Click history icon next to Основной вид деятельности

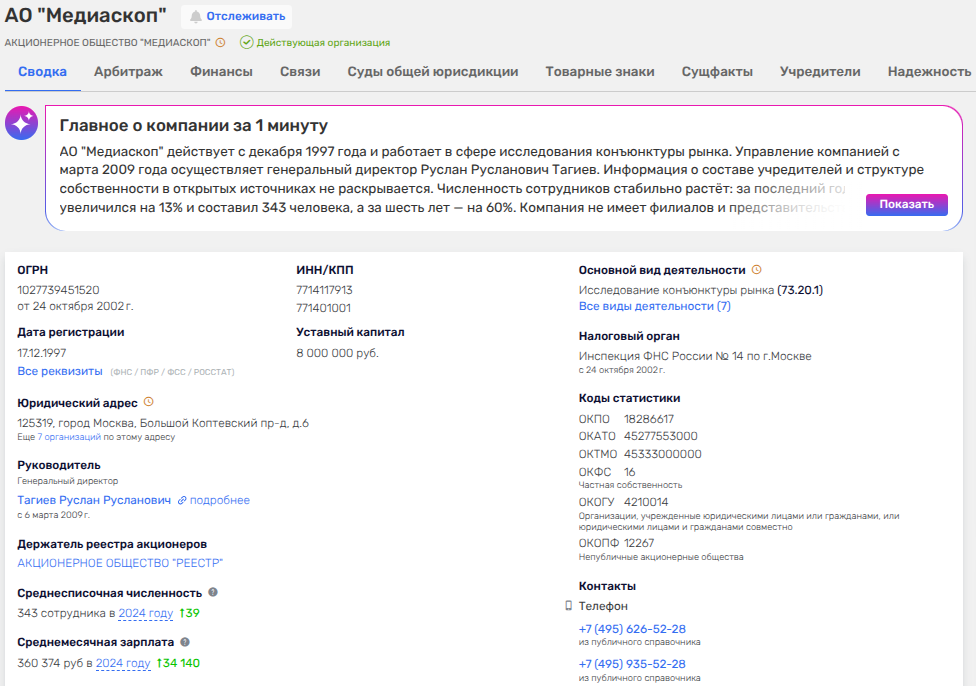click(x=757, y=270)
